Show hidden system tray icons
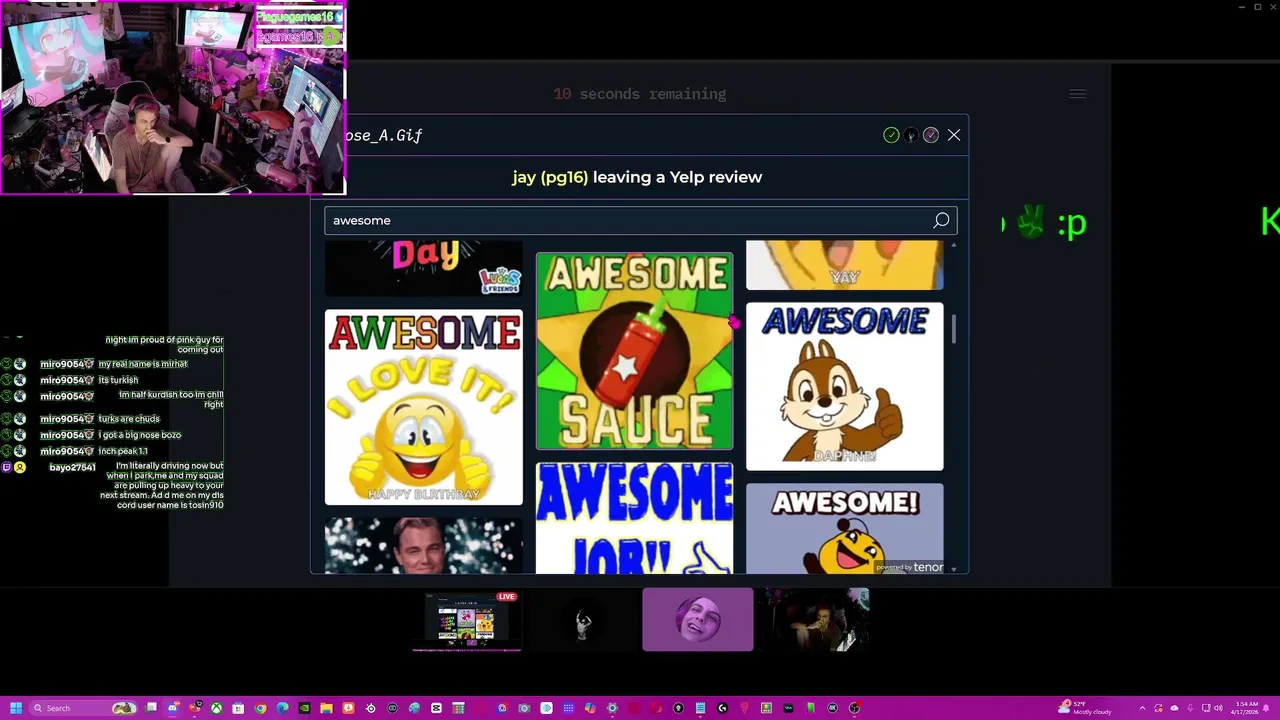The width and height of the screenshot is (1280, 720). coord(1142,708)
